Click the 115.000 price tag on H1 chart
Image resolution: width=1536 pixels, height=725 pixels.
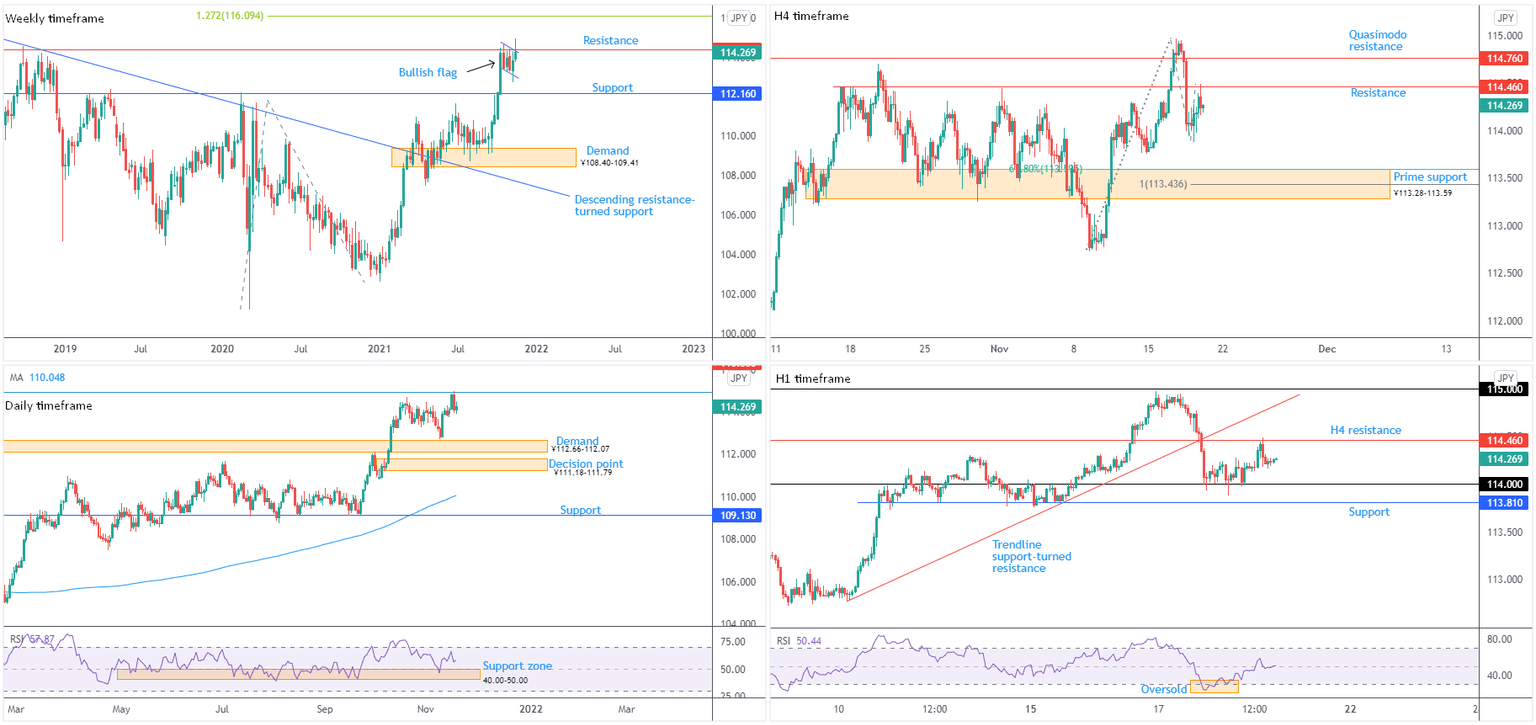1505,389
